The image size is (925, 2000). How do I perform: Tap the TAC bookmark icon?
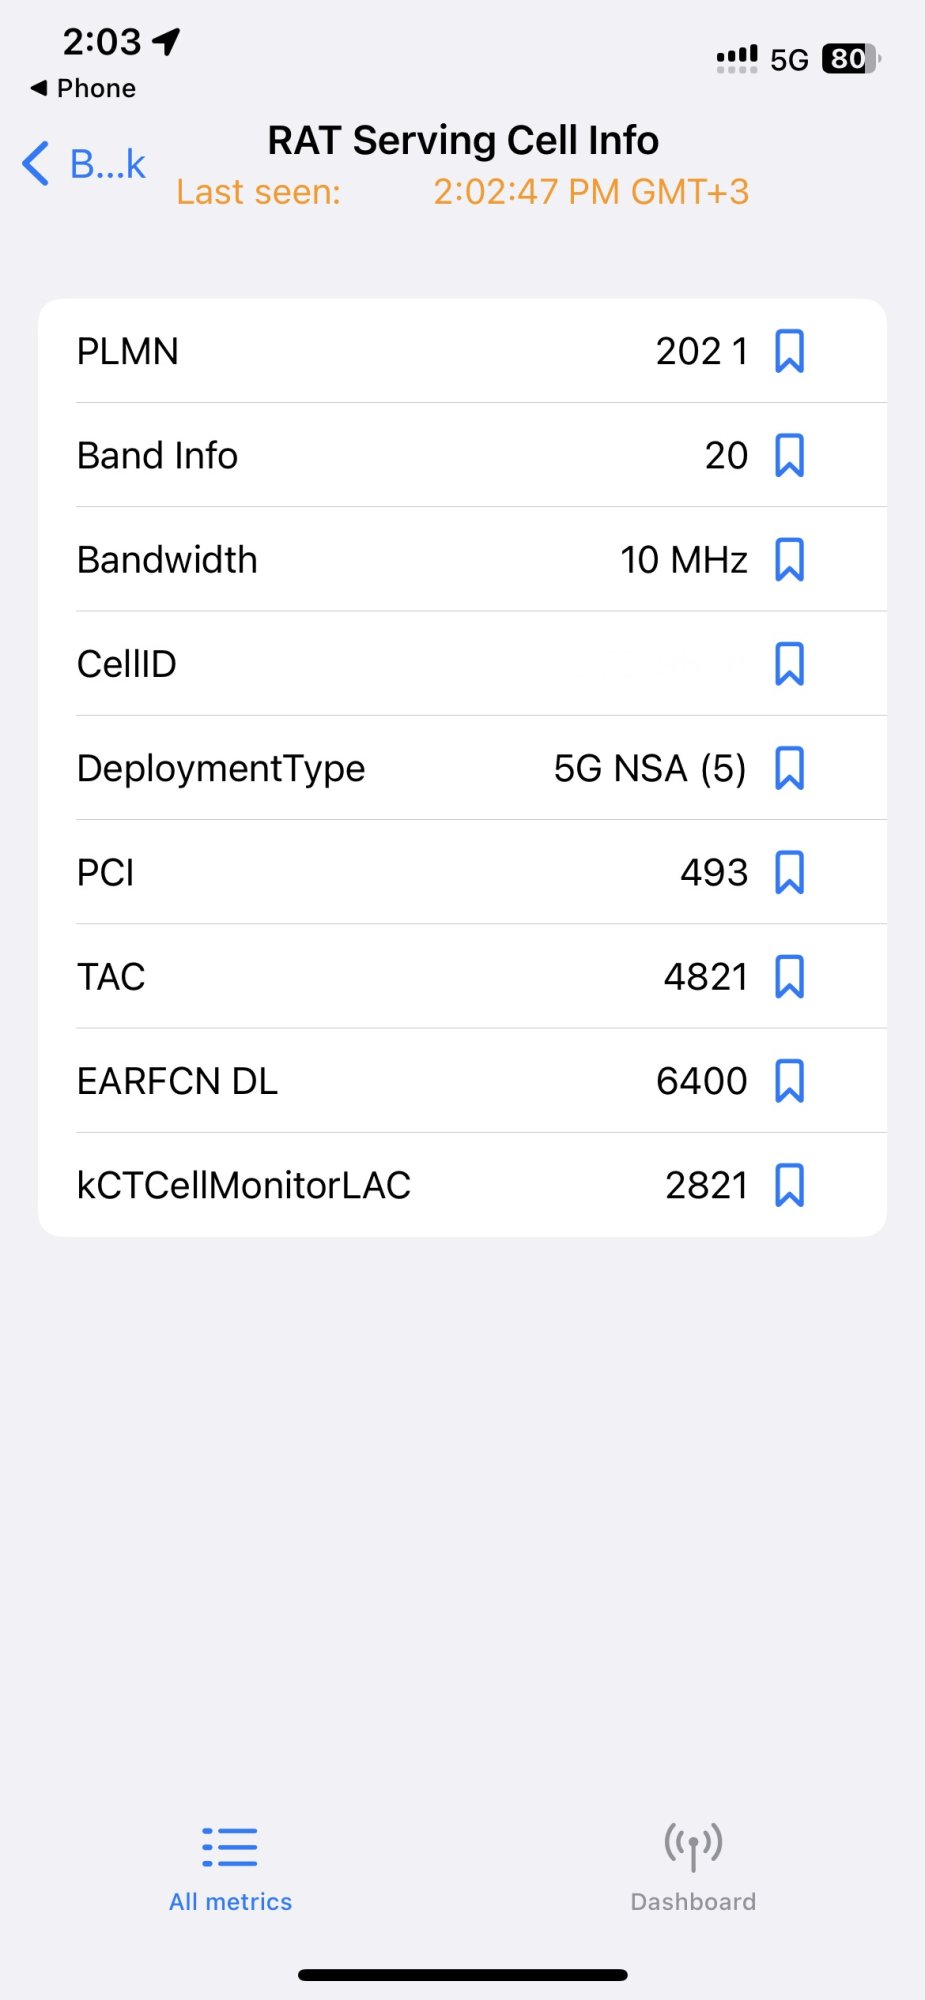[x=789, y=977]
